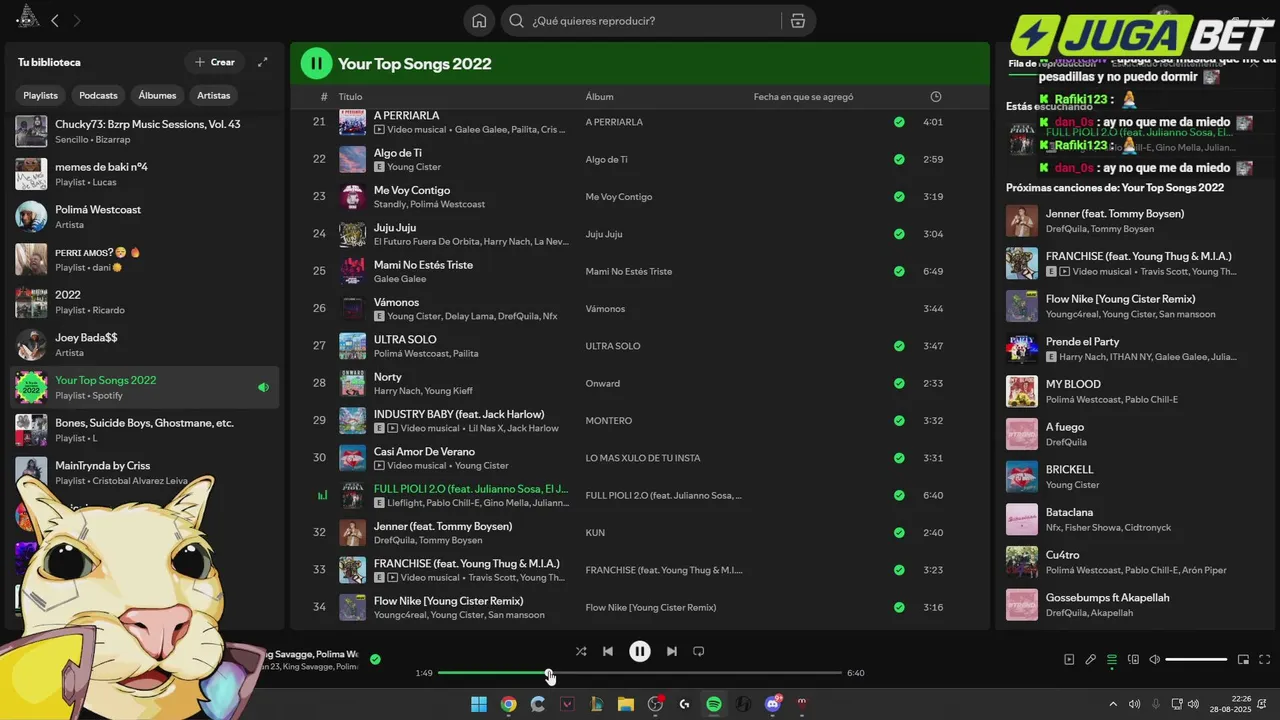Click the Mami No Estés Triste cover thumbnail

[352, 271]
